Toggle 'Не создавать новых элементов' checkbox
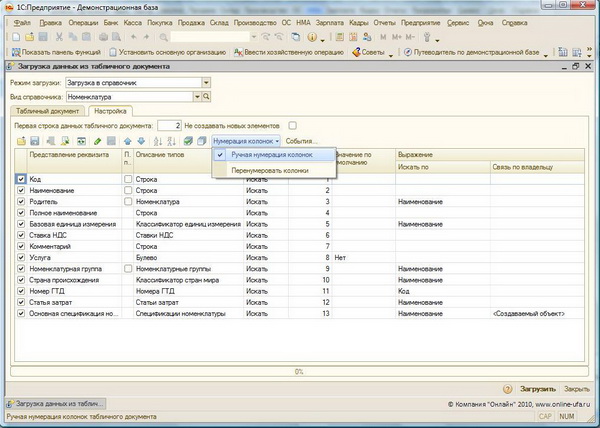The width and height of the screenshot is (600, 428). click(x=292, y=125)
